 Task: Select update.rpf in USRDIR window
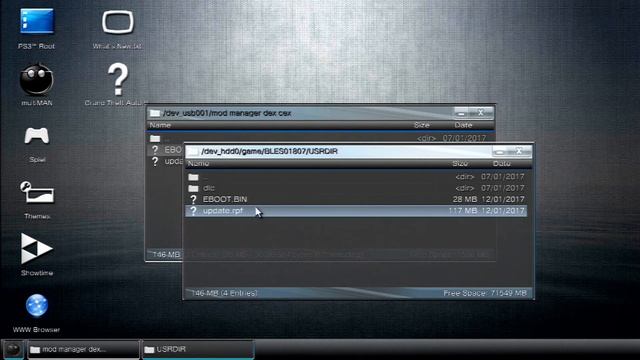coord(356,211)
